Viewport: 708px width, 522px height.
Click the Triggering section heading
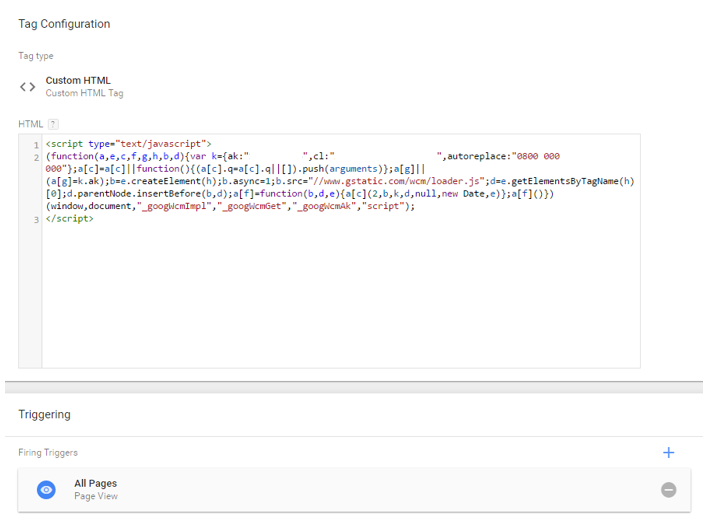44,415
